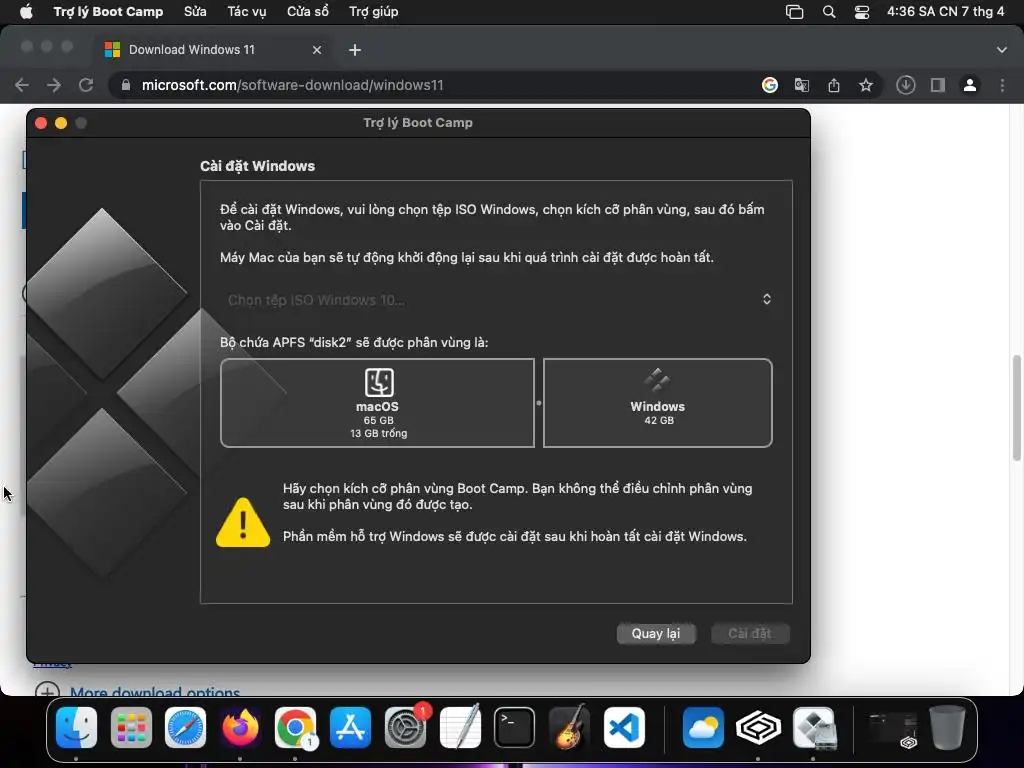Open the Apple menu

(26, 12)
